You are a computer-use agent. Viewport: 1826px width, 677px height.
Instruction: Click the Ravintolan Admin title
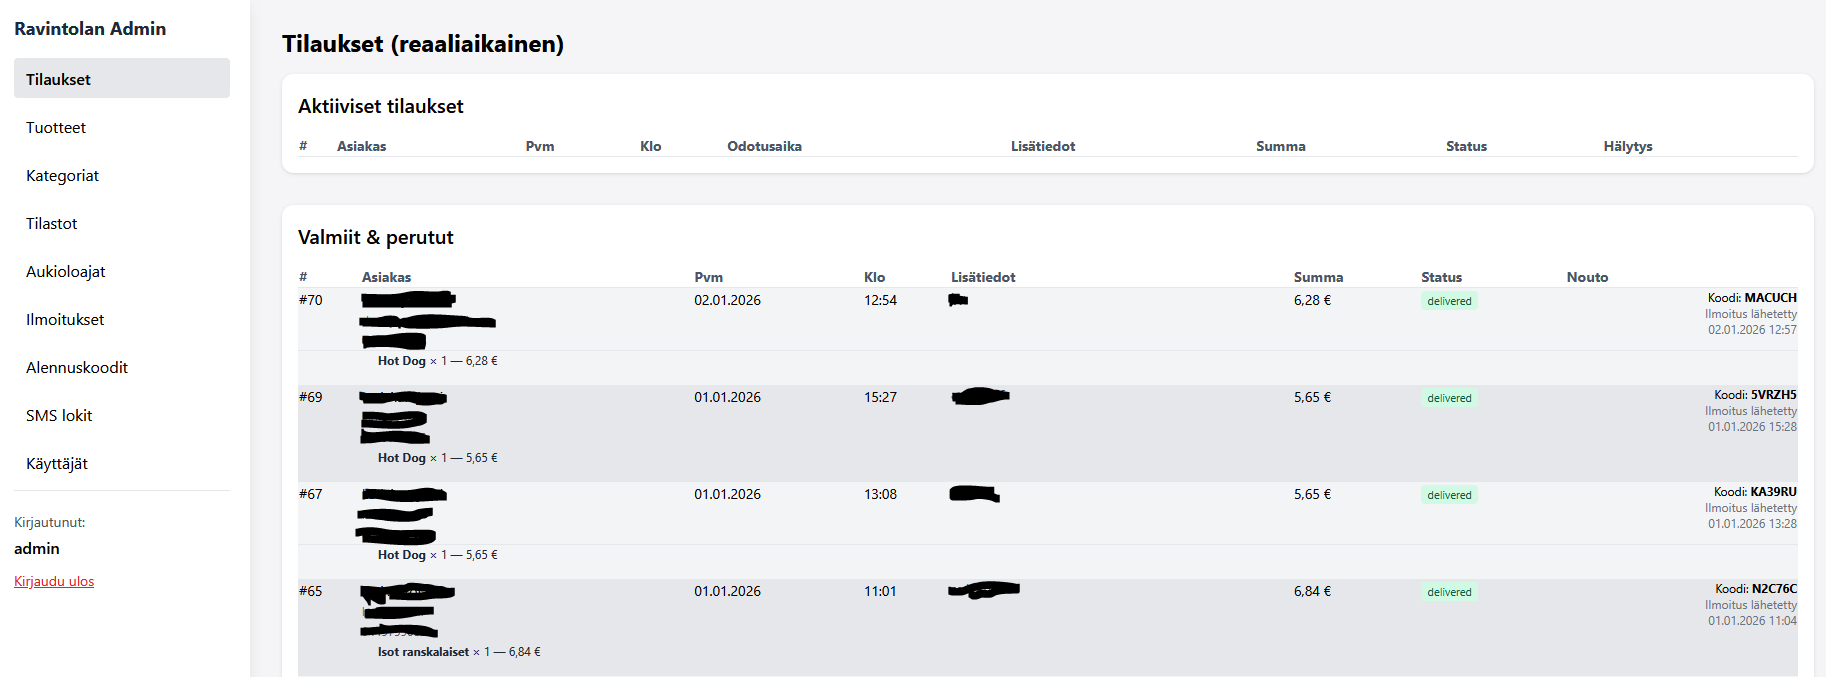90,29
